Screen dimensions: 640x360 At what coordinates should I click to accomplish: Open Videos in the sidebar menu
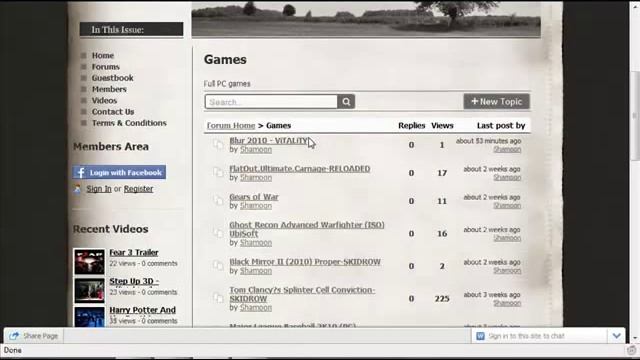104,100
